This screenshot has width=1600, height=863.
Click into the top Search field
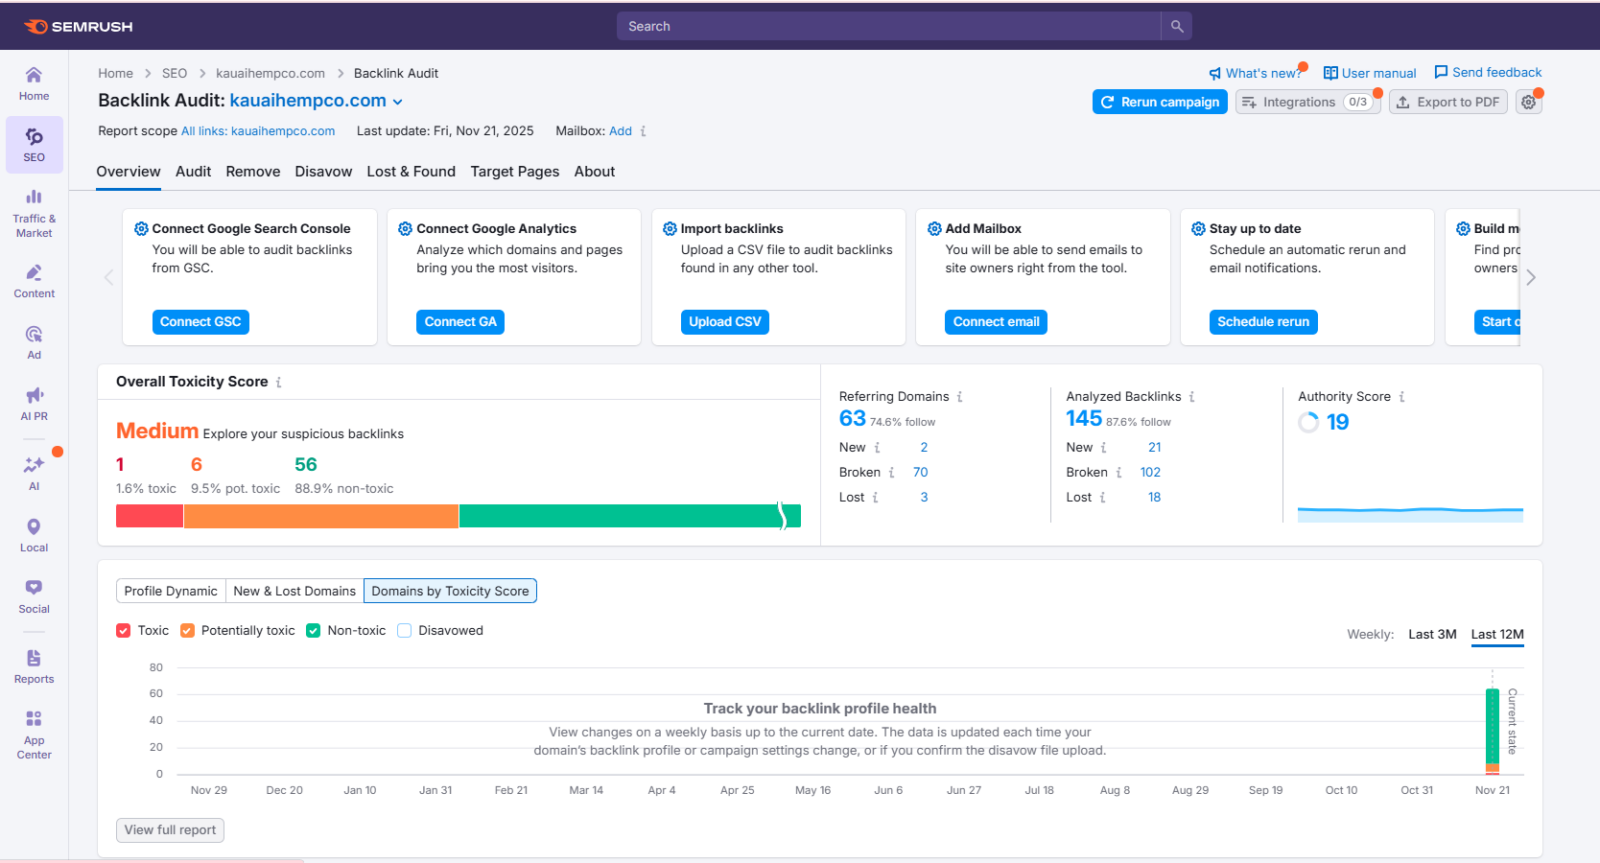pyautogui.click(x=889, y=26)
